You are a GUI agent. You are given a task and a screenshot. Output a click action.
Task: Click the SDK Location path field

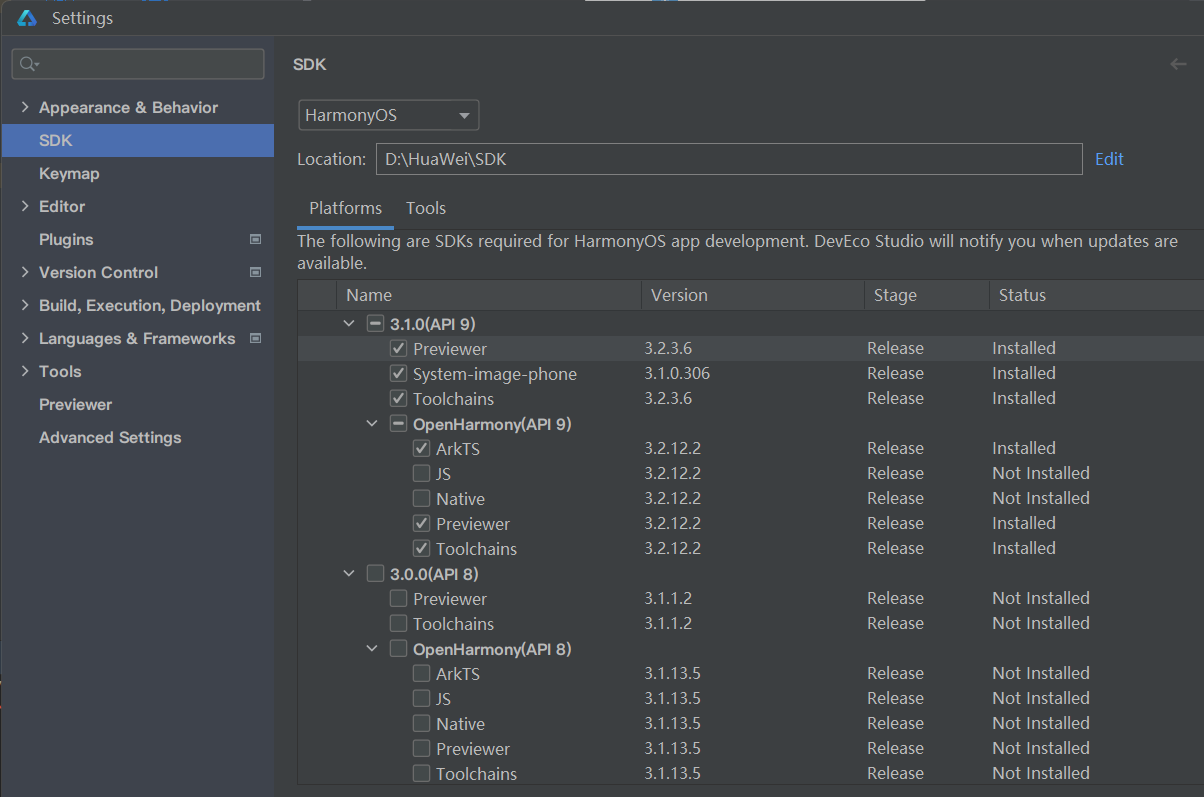click(x=728, y=159)
